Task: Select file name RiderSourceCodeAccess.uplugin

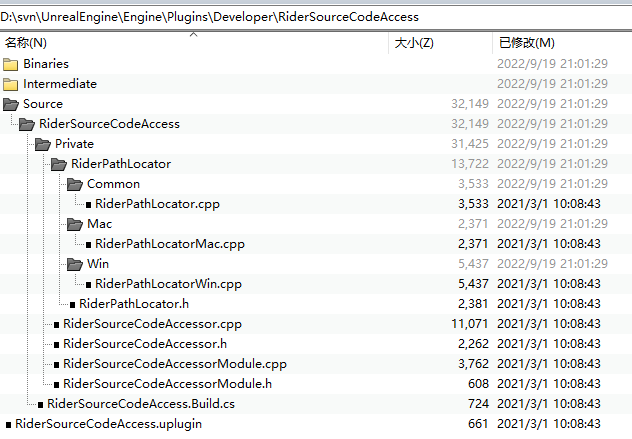Action: click(109, 424)
